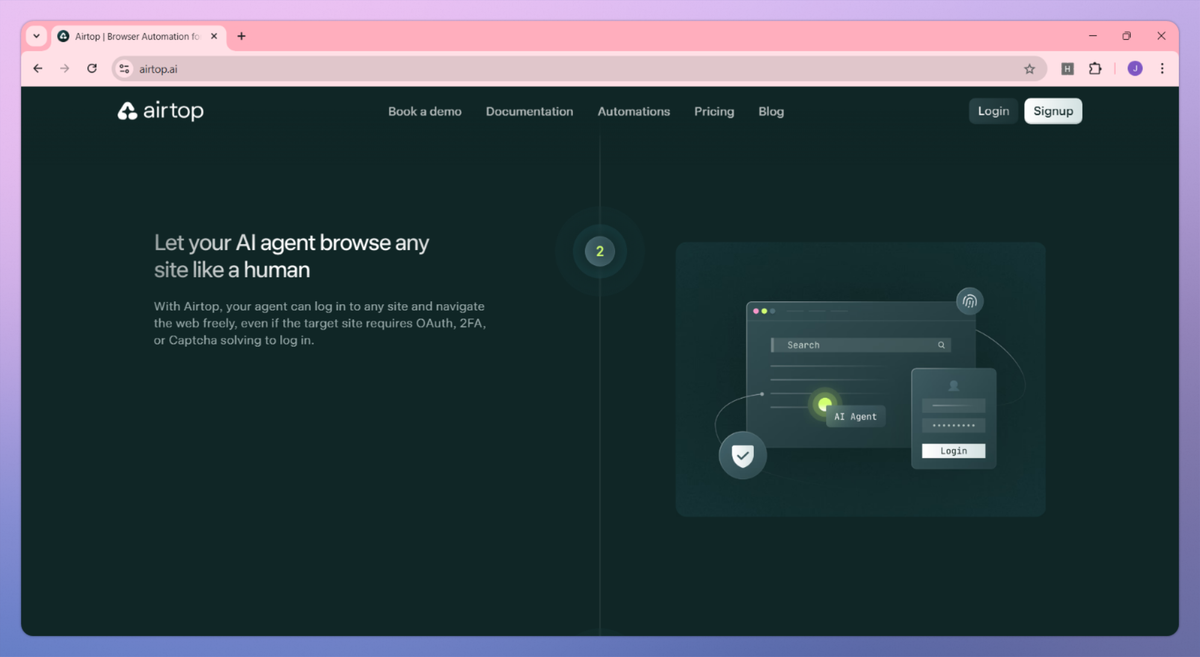Close the Airtop browser tab

pos(214,36)
